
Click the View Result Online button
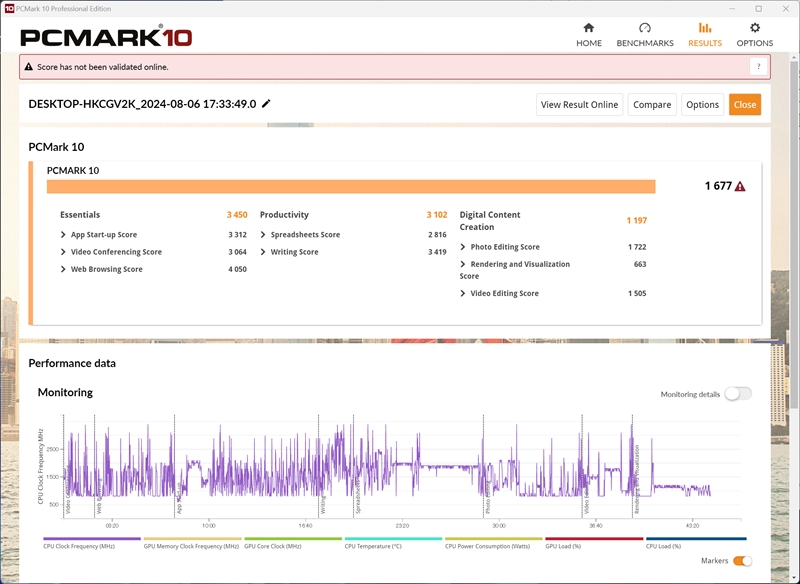pos(579,105)
